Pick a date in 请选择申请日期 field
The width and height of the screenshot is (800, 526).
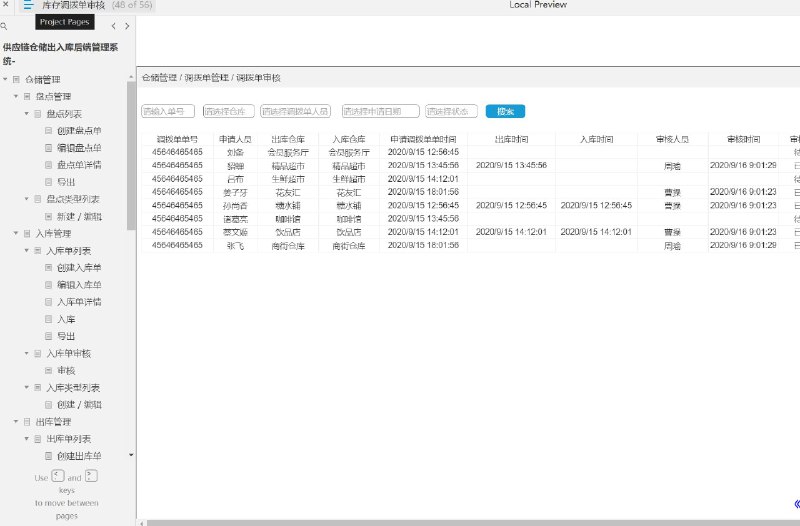click(381, 111)
